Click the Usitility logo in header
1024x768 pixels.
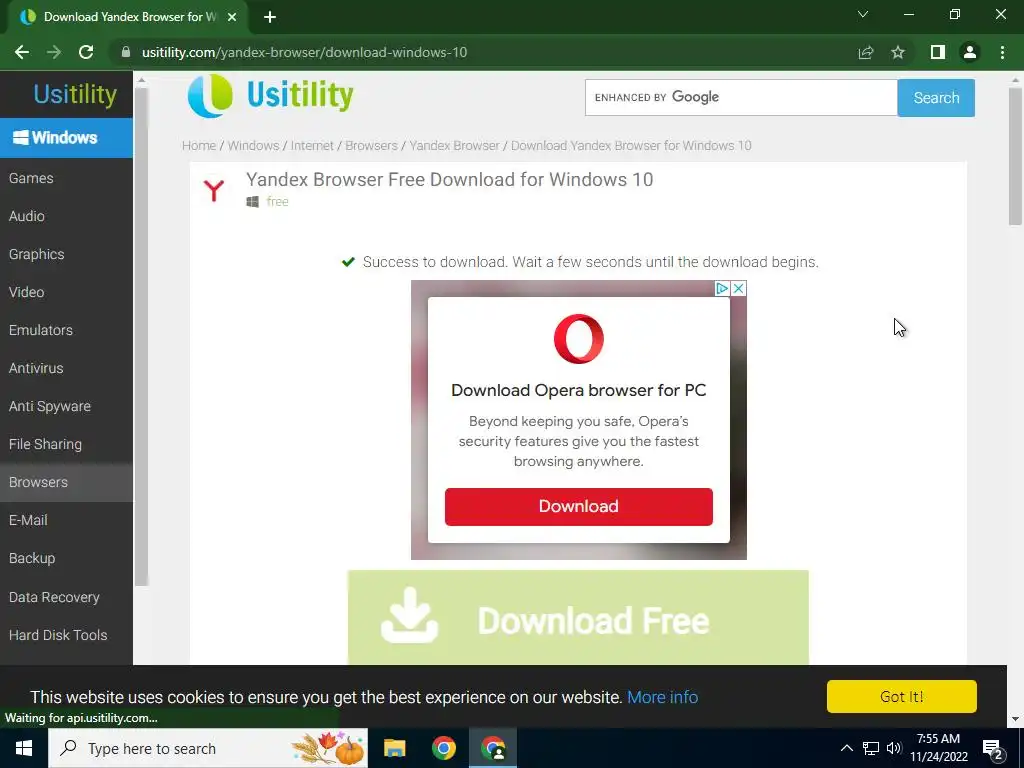[270, 95]
